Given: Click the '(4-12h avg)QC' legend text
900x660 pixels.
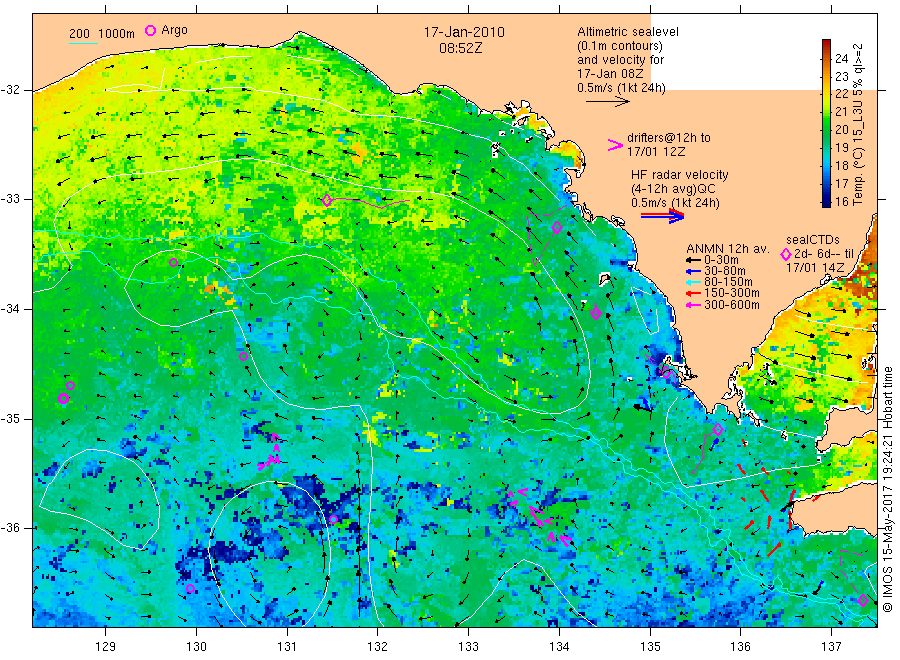Looking at the screenshot, I should click(673, 189).
